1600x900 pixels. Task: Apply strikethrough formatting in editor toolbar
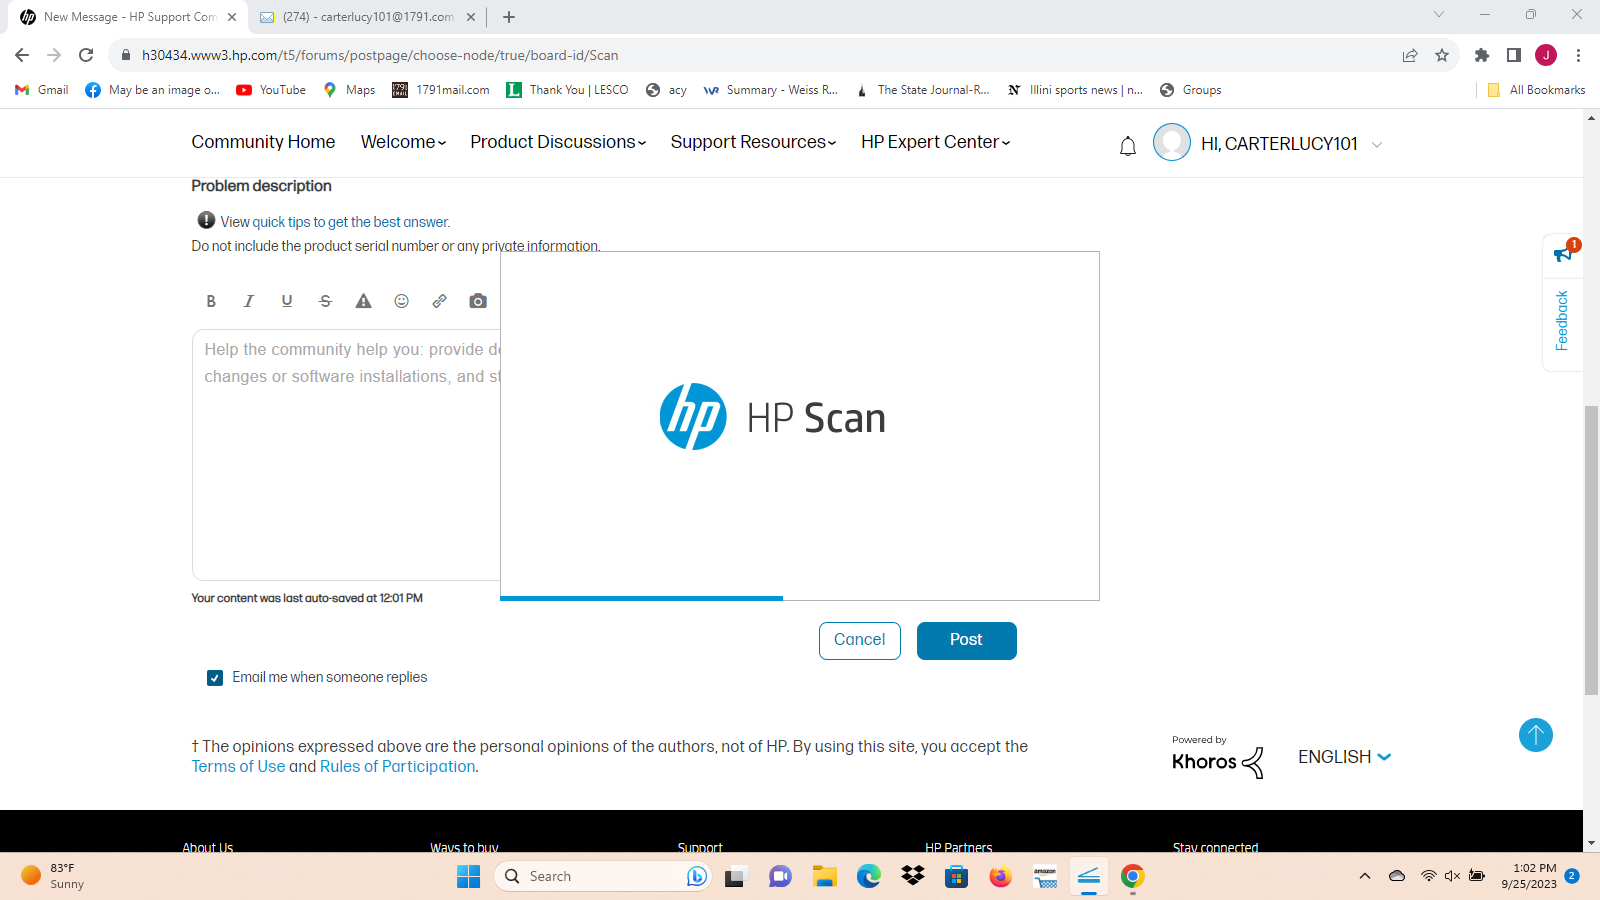[325, 301]
